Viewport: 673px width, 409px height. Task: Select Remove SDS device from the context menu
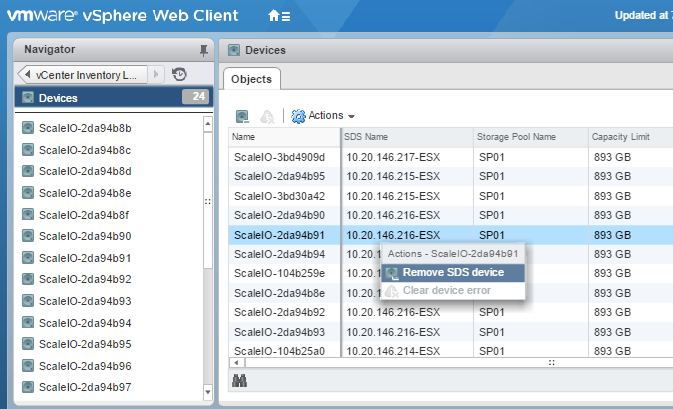pyautogui.click(x=451, y=272)
